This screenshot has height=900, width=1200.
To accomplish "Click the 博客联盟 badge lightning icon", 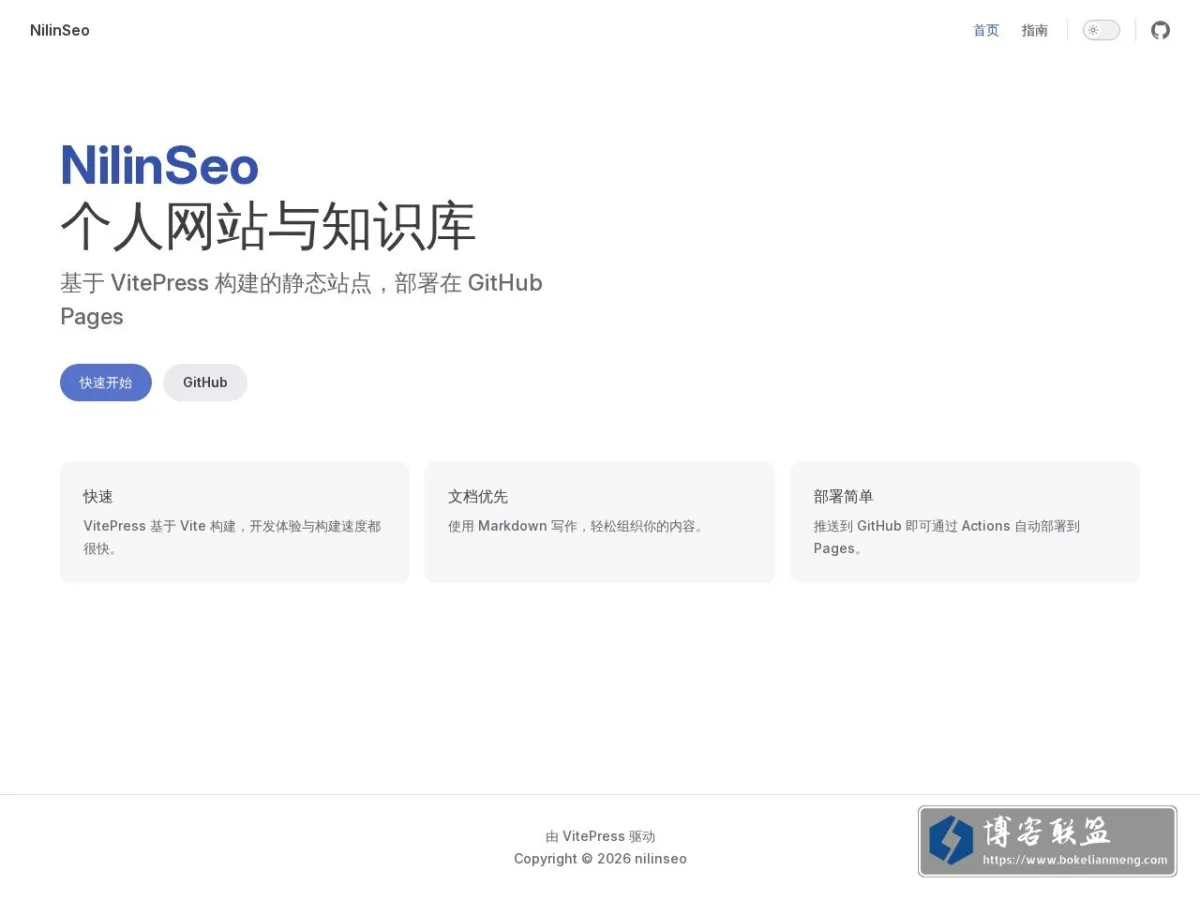I will point(951,840).
